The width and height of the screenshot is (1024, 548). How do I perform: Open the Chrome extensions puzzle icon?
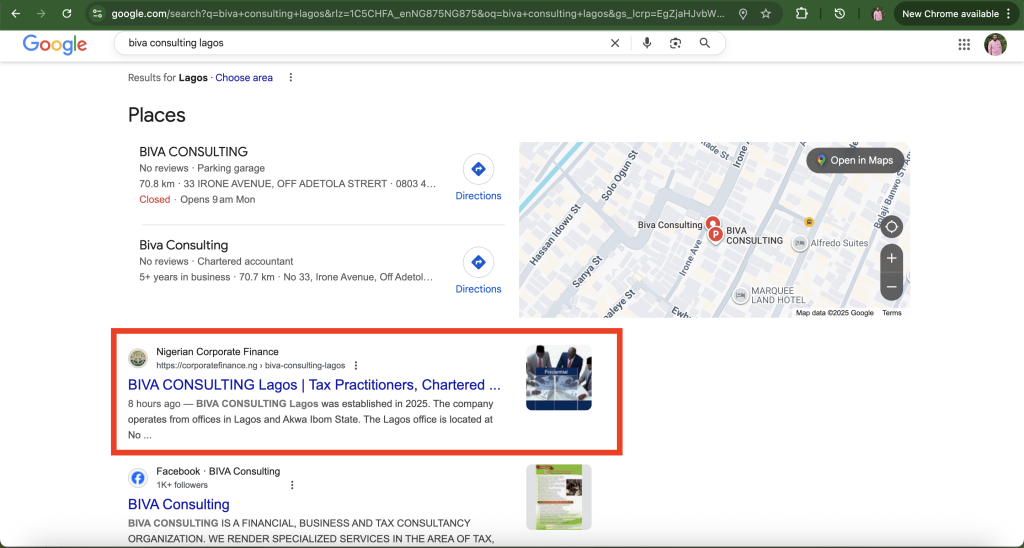pos(802,14)
